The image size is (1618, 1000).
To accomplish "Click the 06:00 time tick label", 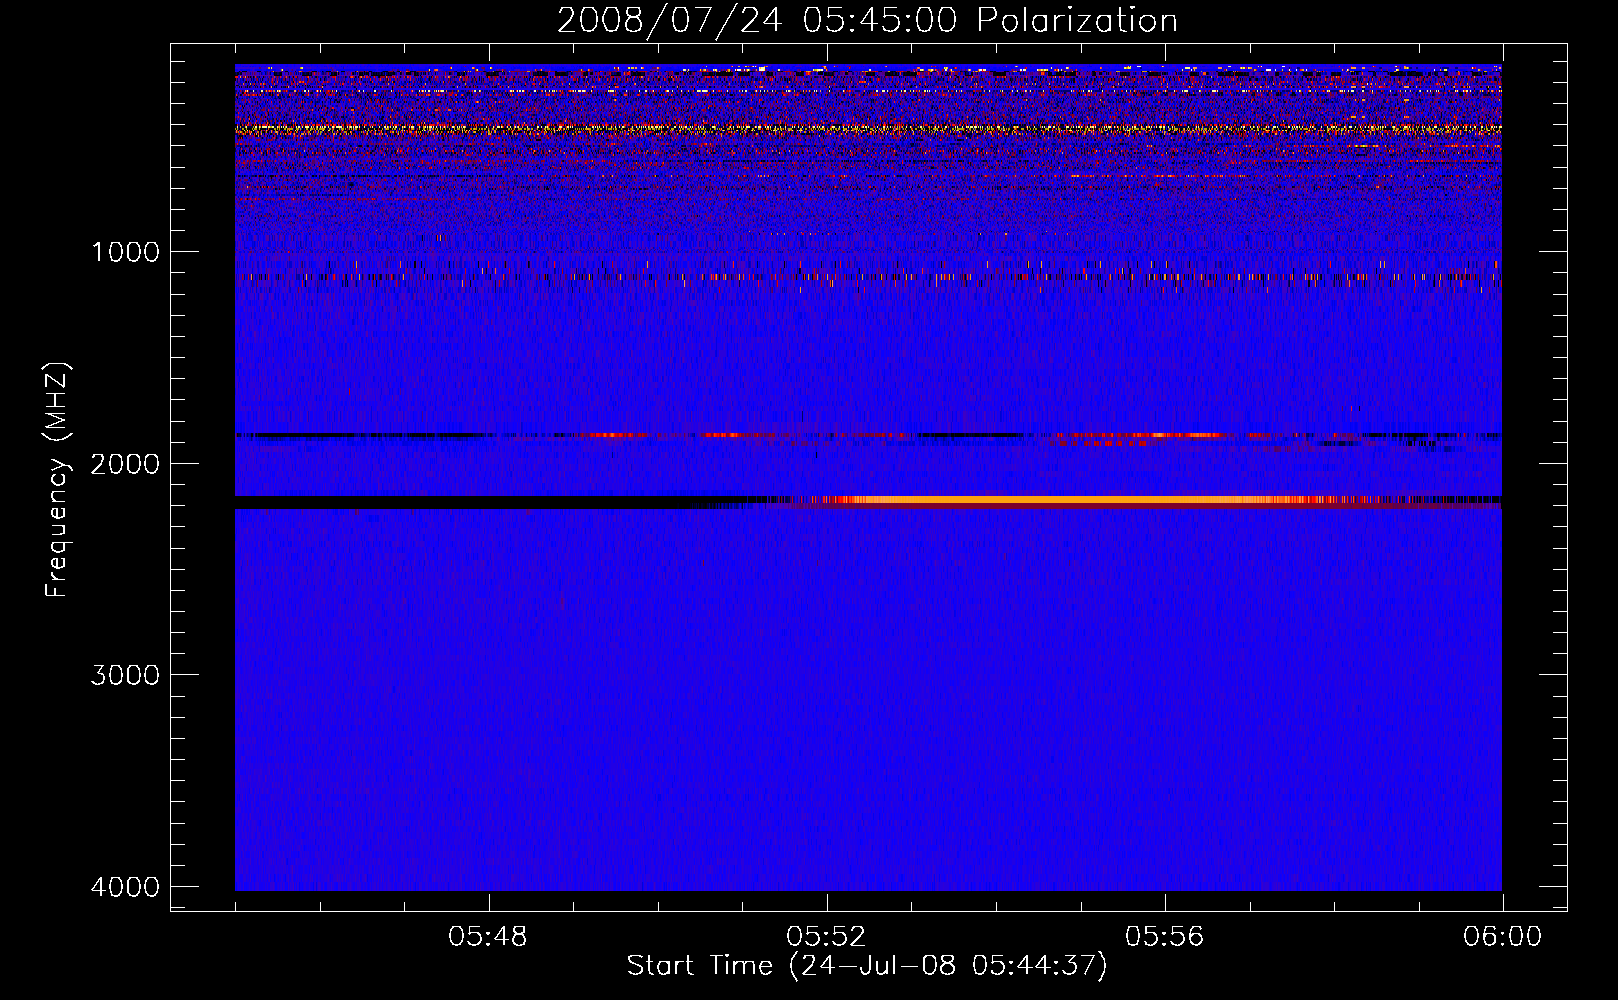I will (x=1502, y=937).
